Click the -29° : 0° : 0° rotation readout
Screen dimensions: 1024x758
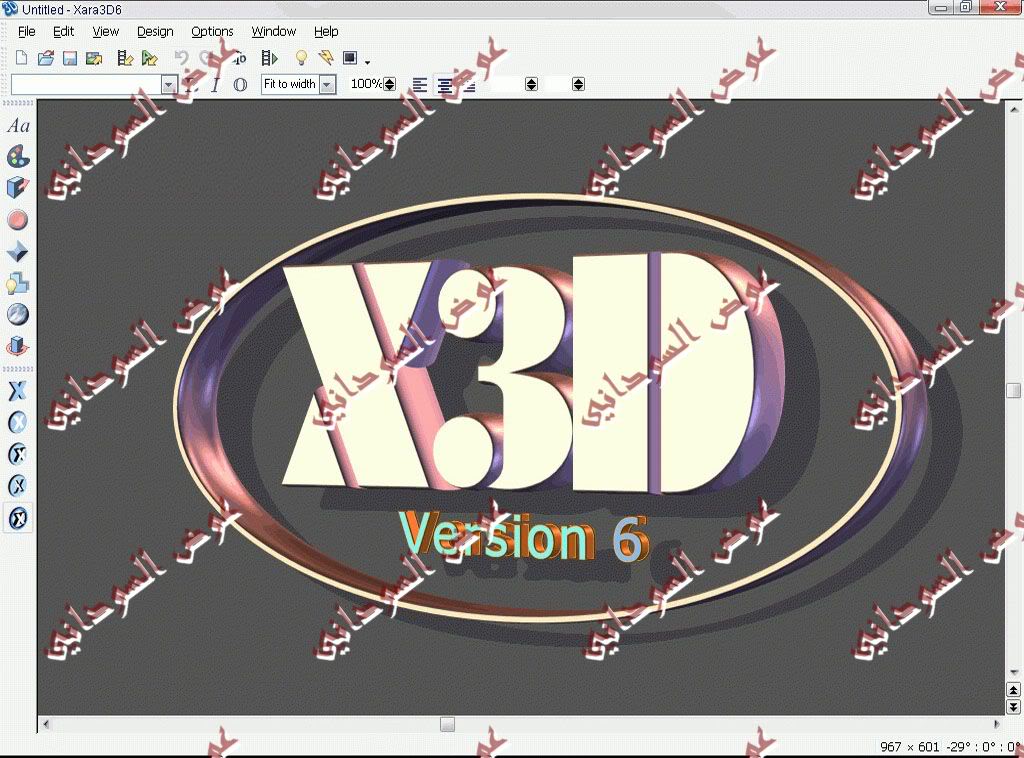coord(985,746)
